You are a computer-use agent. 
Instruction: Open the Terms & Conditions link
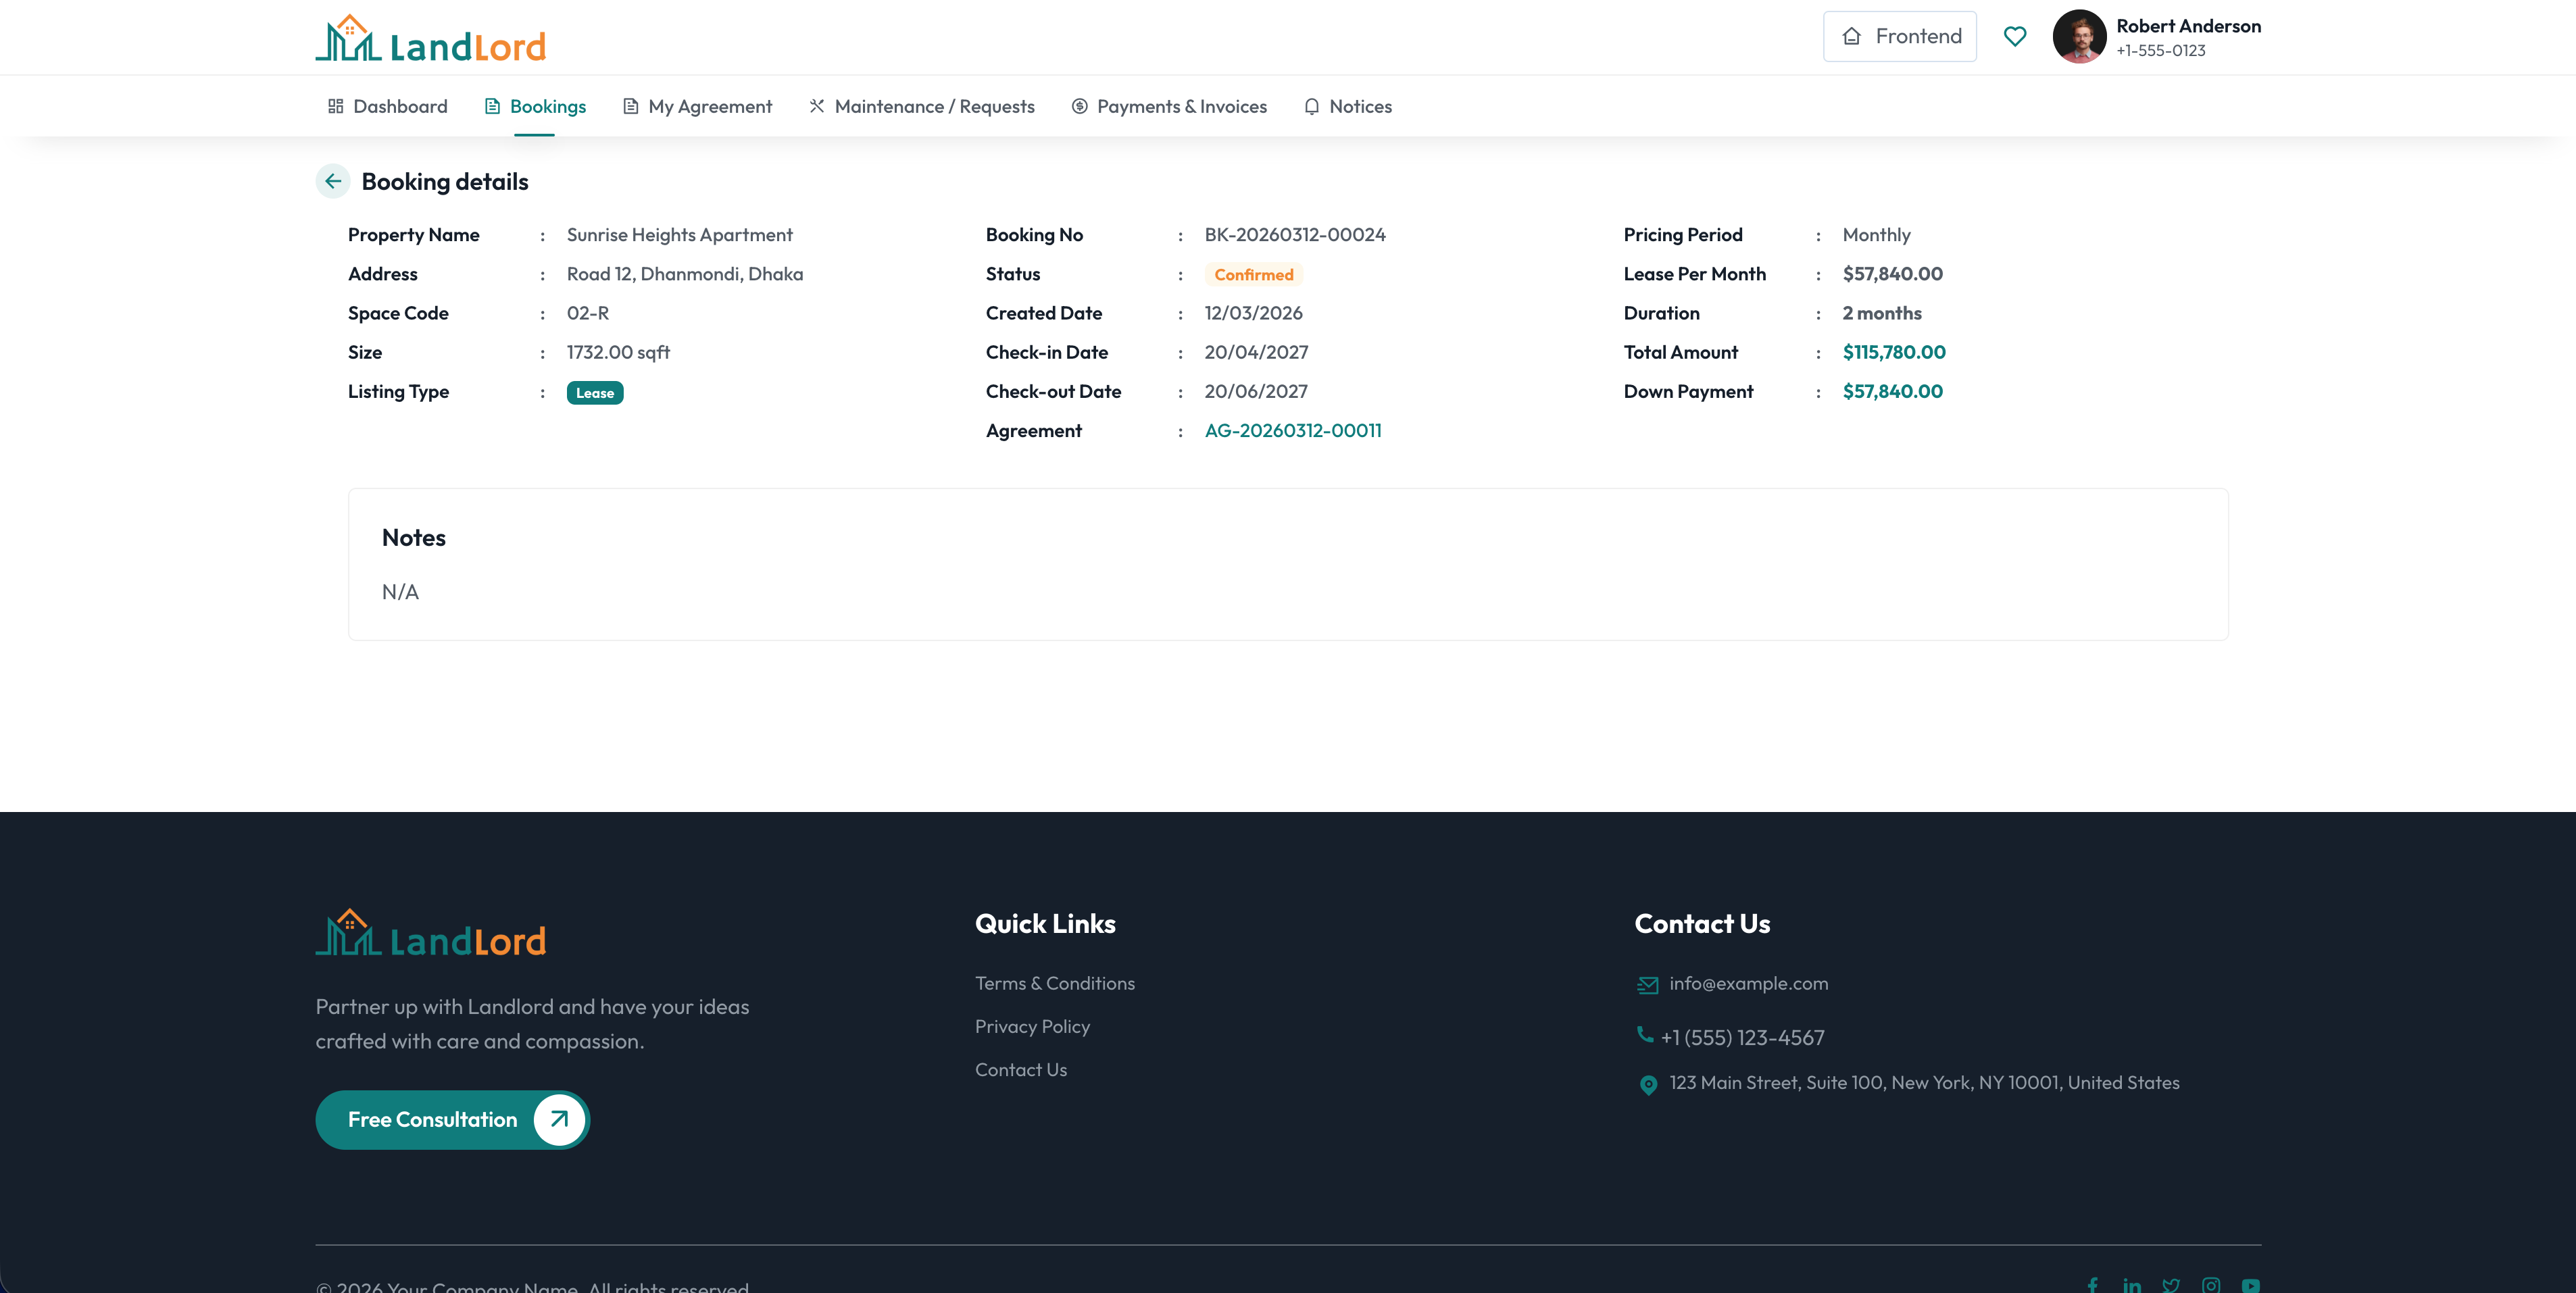pos(1054,983)
